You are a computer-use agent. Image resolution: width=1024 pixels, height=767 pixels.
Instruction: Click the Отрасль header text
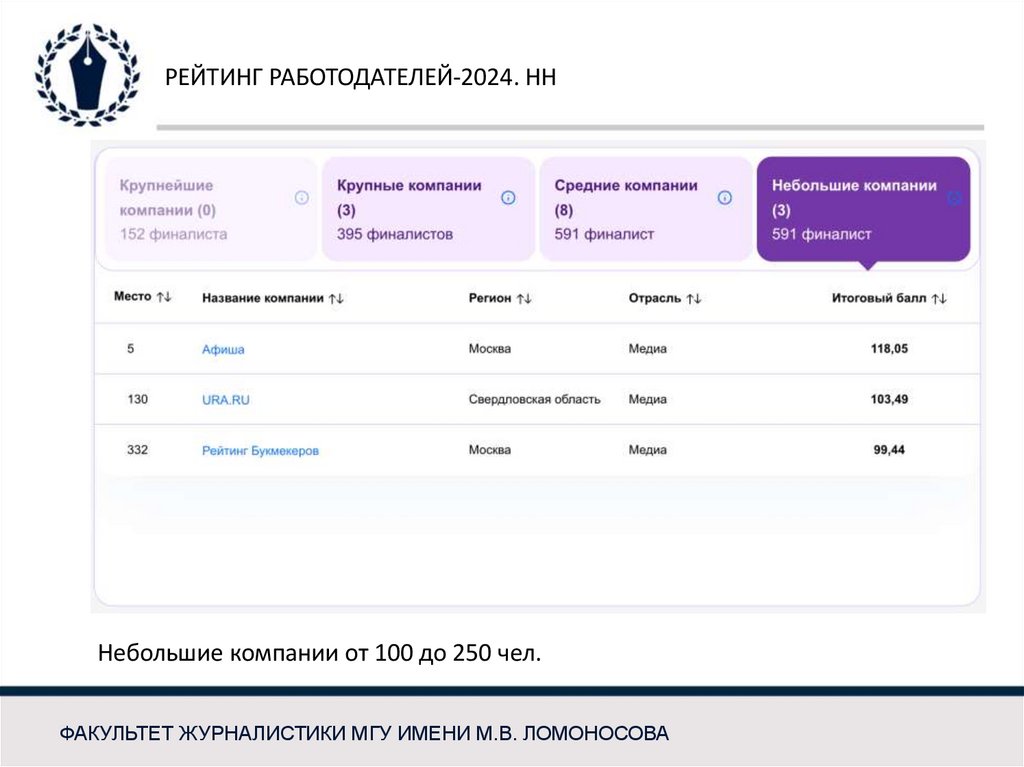coord(654,298)
